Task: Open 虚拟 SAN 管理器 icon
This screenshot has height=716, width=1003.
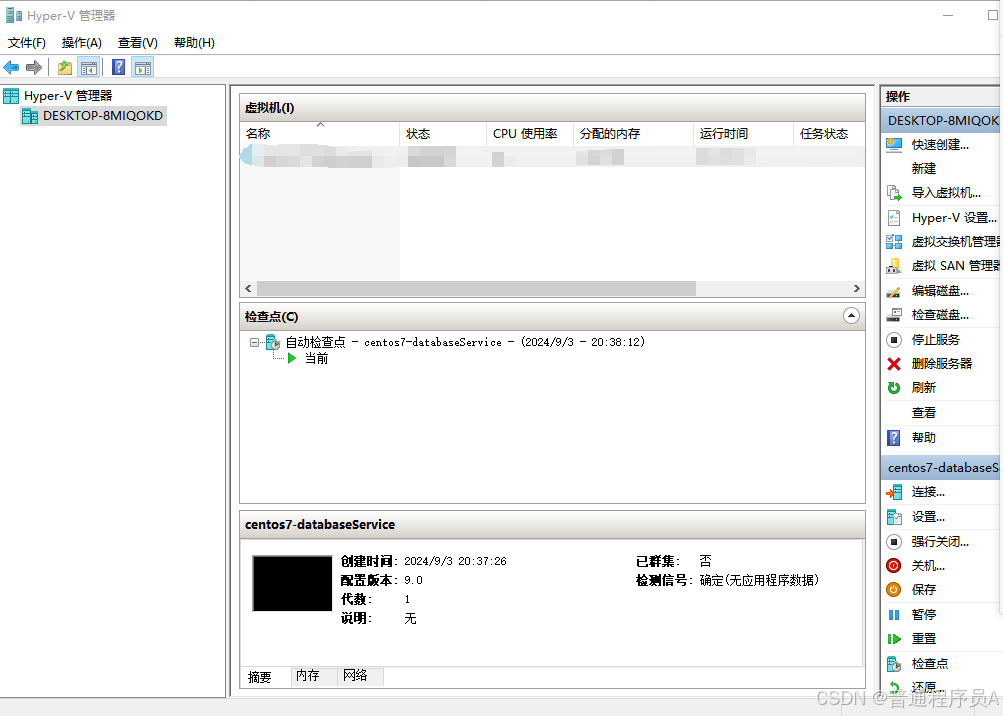Action: (894, 266)
